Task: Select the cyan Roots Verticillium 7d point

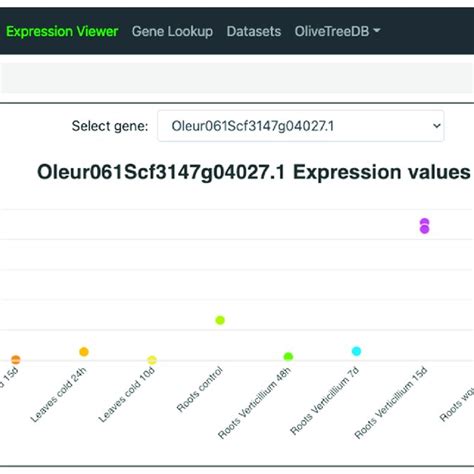Action: (356, 351)
